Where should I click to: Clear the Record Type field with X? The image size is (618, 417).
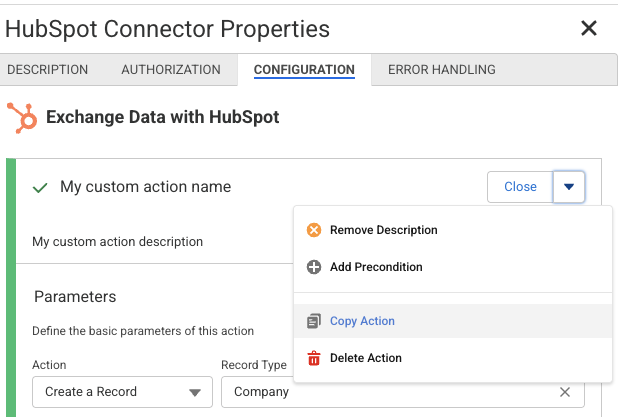[565, 392]
